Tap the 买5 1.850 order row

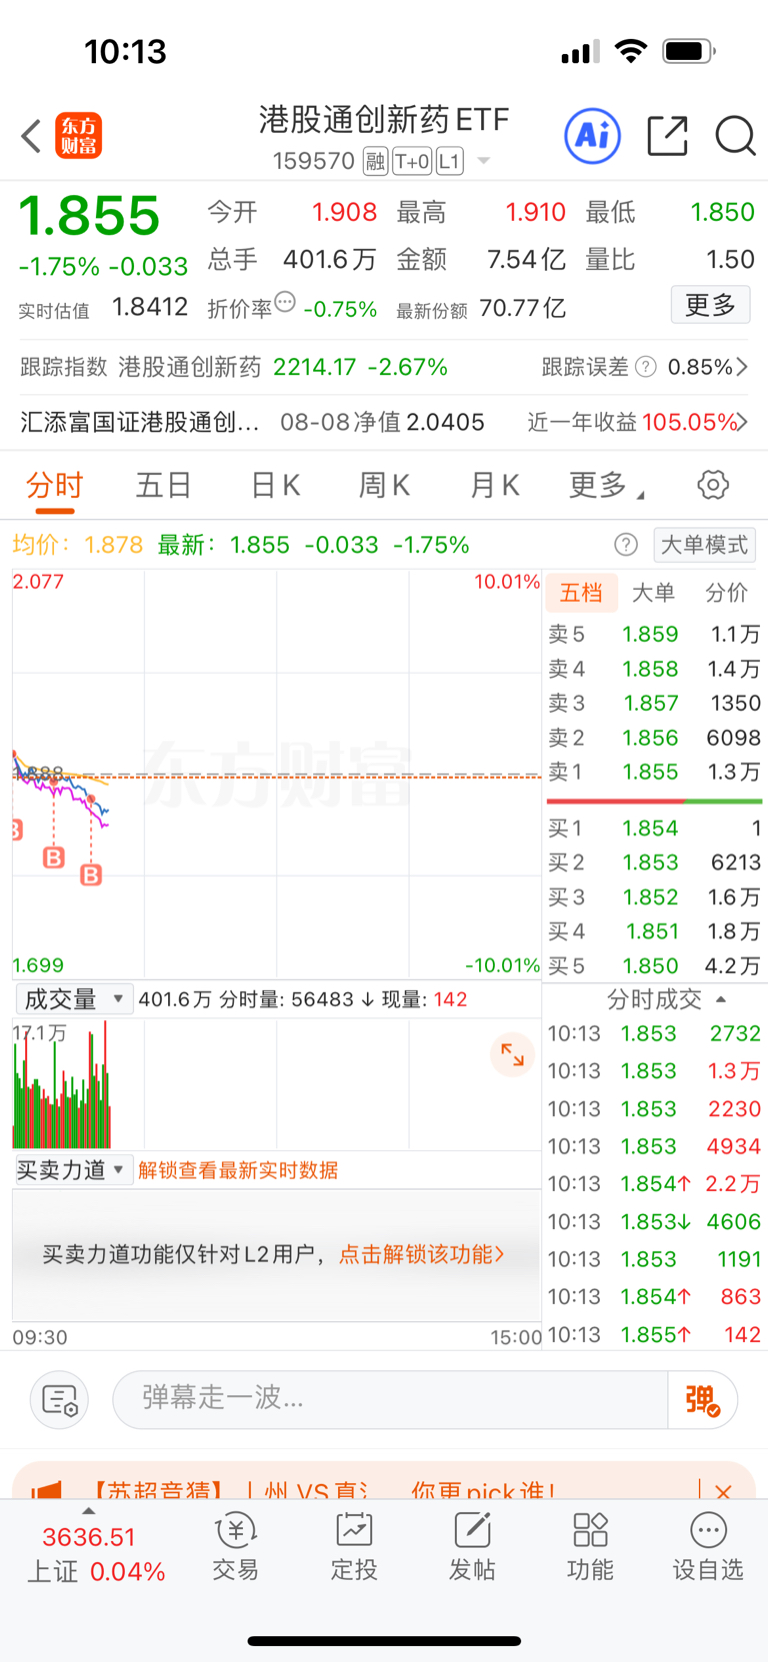tap(654, 966)
